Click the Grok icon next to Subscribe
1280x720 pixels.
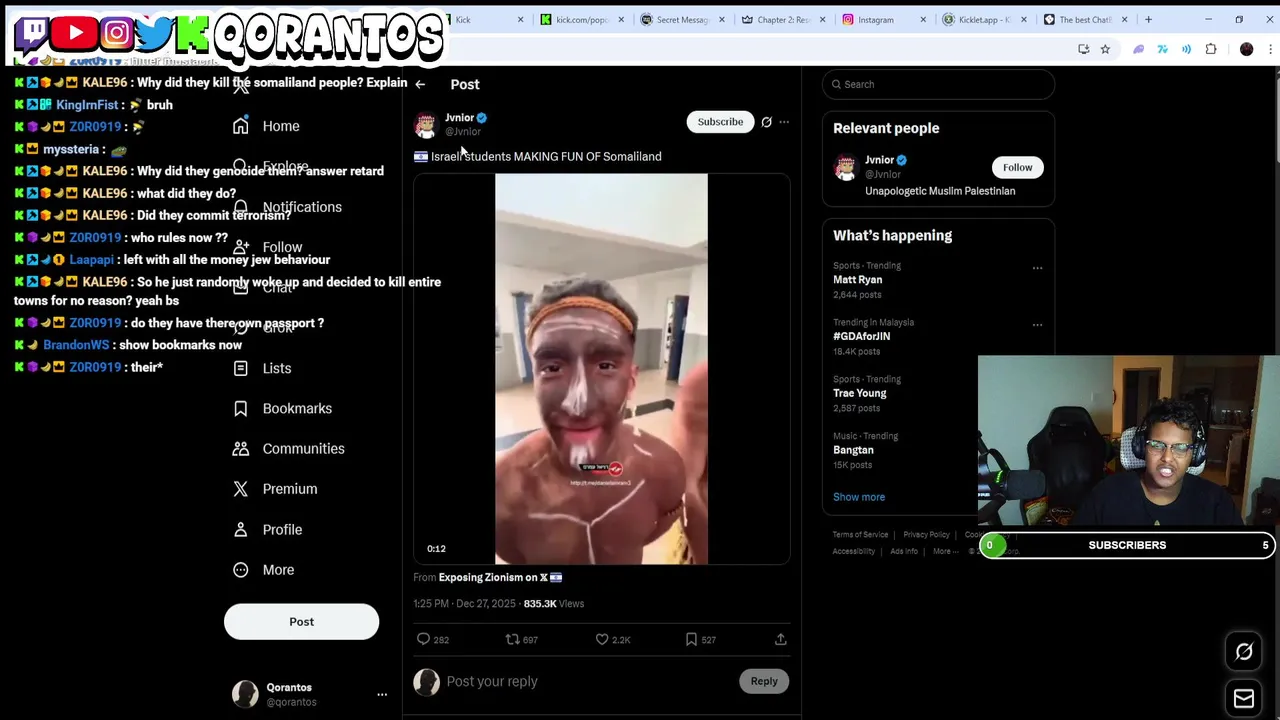tap(766, 122)
